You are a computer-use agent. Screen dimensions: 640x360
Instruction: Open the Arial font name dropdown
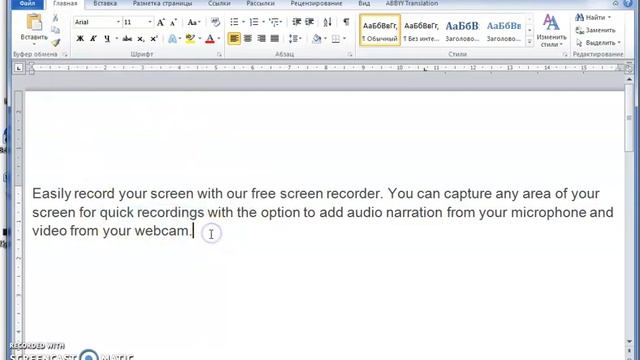118,22
